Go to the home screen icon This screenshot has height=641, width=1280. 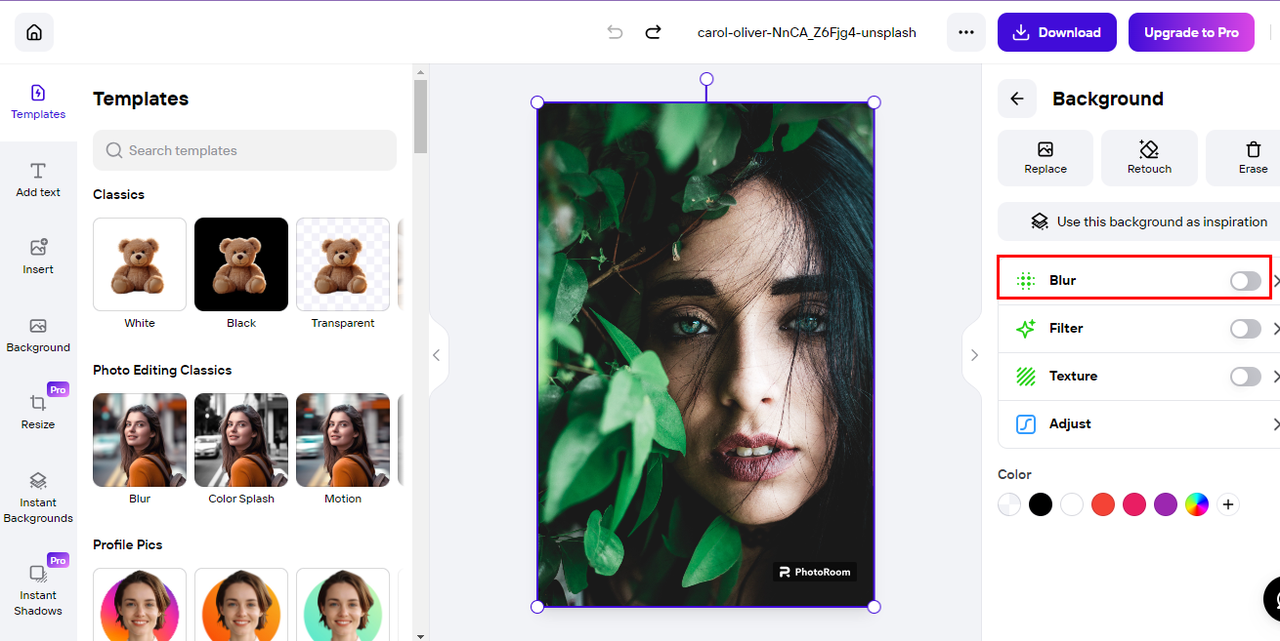(x=34, y=32)
